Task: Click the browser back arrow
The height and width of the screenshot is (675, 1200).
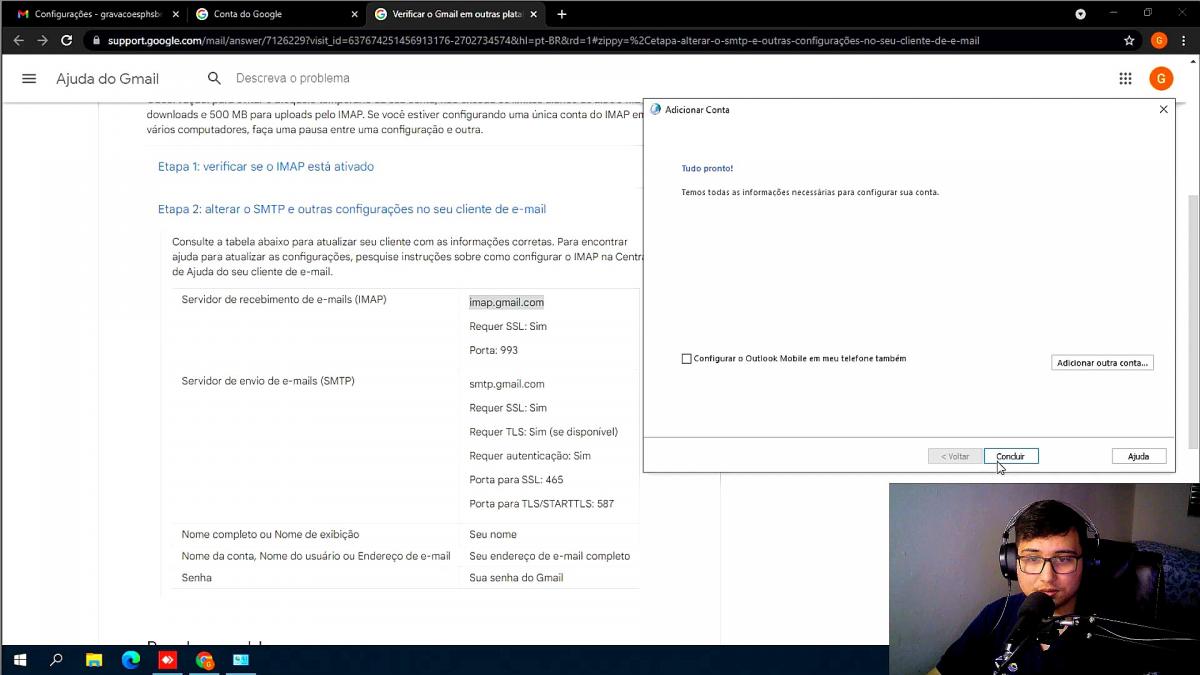Action: click(x=18, y=41)
